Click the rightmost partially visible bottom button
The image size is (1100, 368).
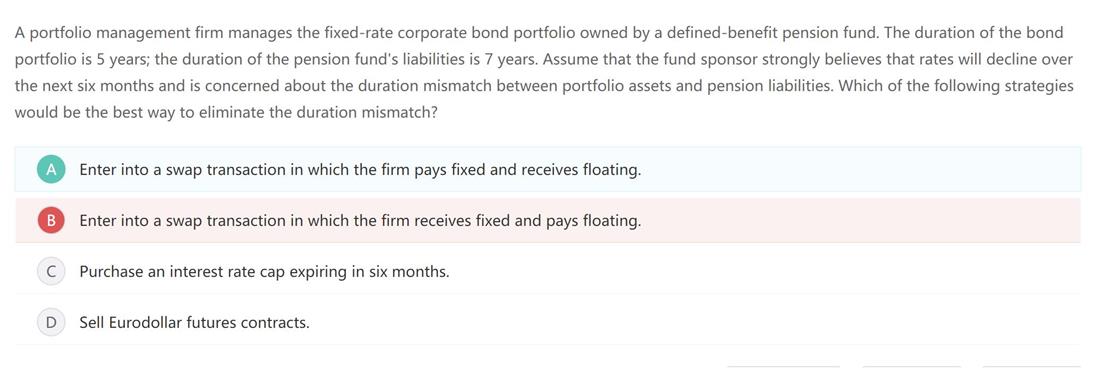(x=1031, y=367)
